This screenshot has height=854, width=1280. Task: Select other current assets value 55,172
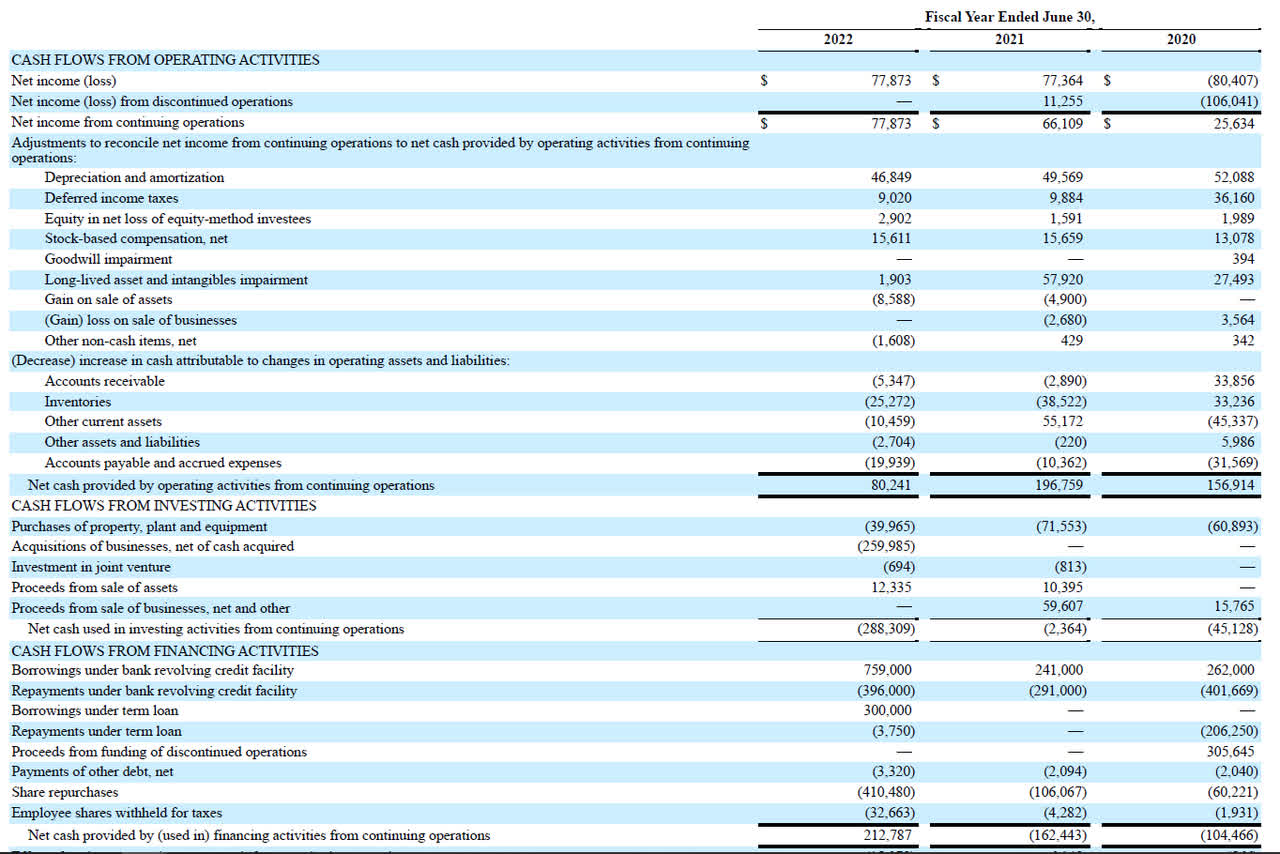(x=1062, y=421)
